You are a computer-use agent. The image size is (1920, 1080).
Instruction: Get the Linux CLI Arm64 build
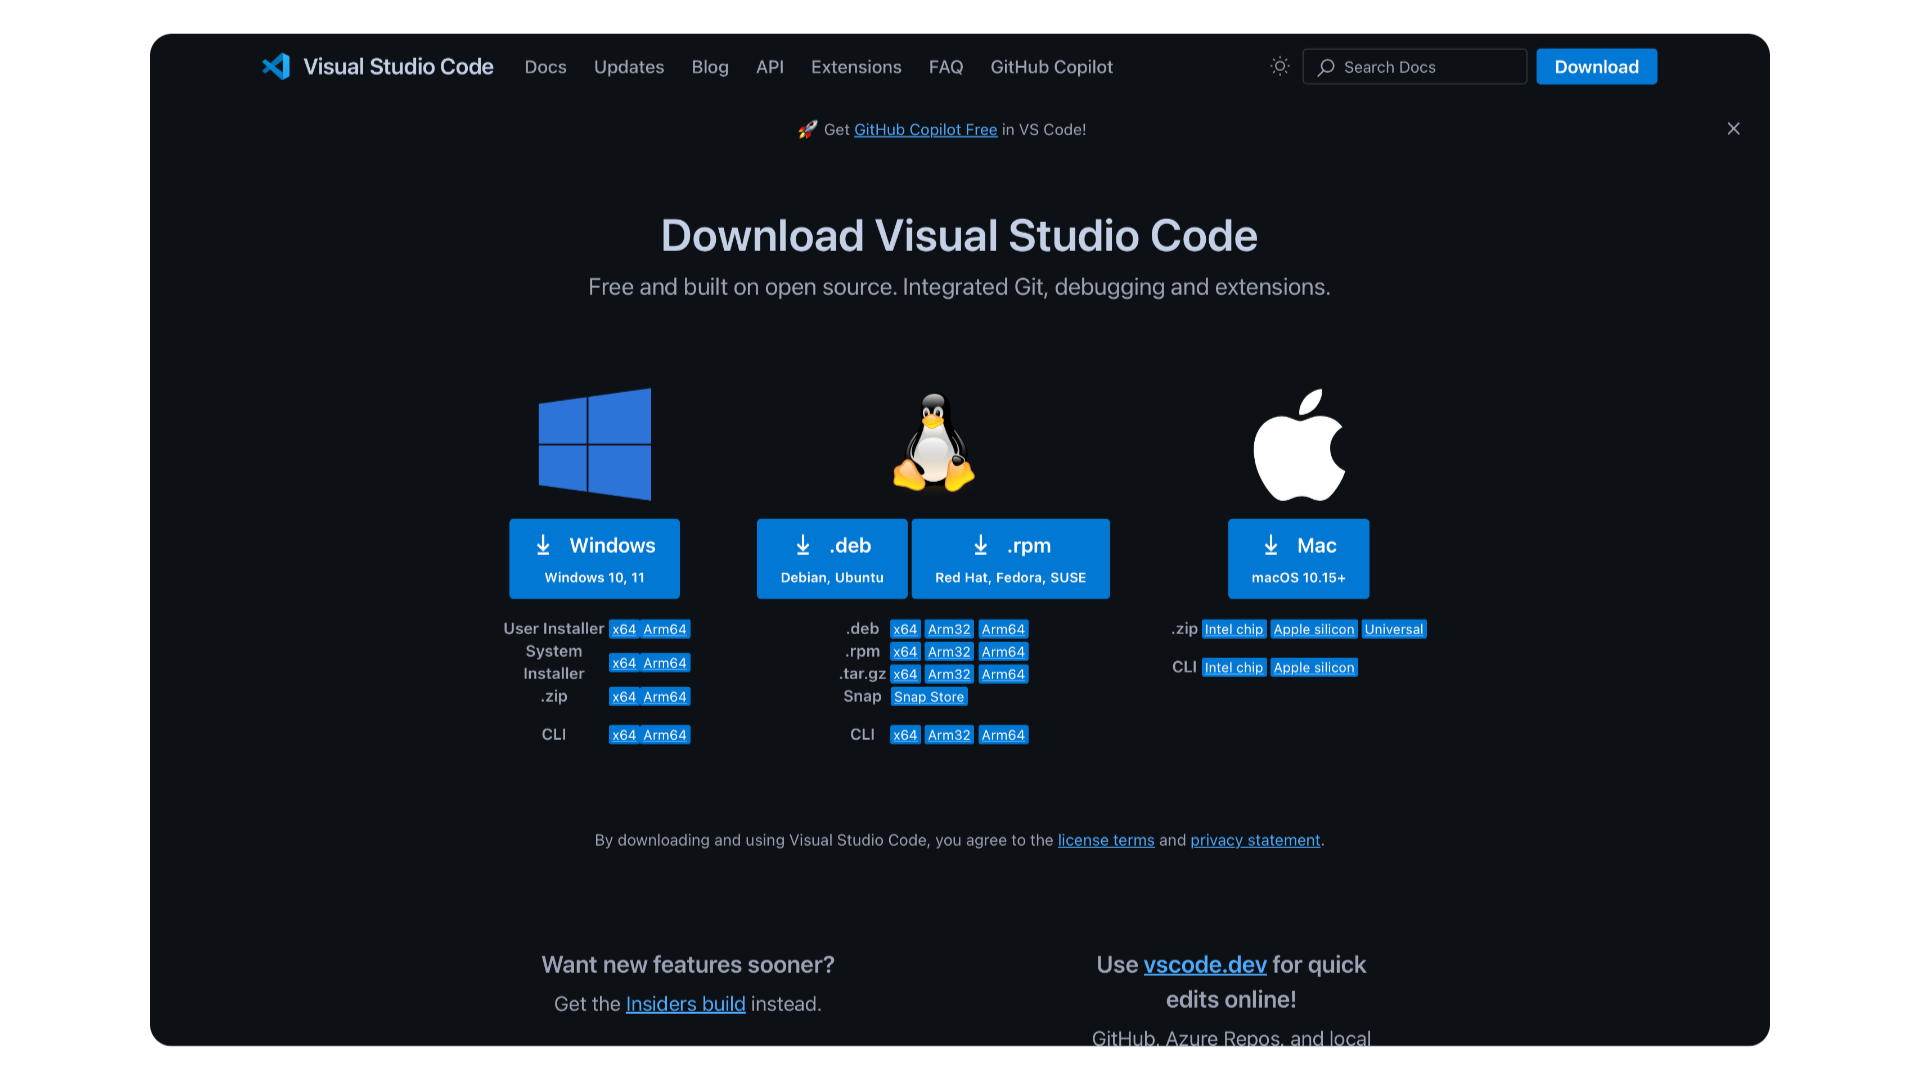[x=1003, y=736]
